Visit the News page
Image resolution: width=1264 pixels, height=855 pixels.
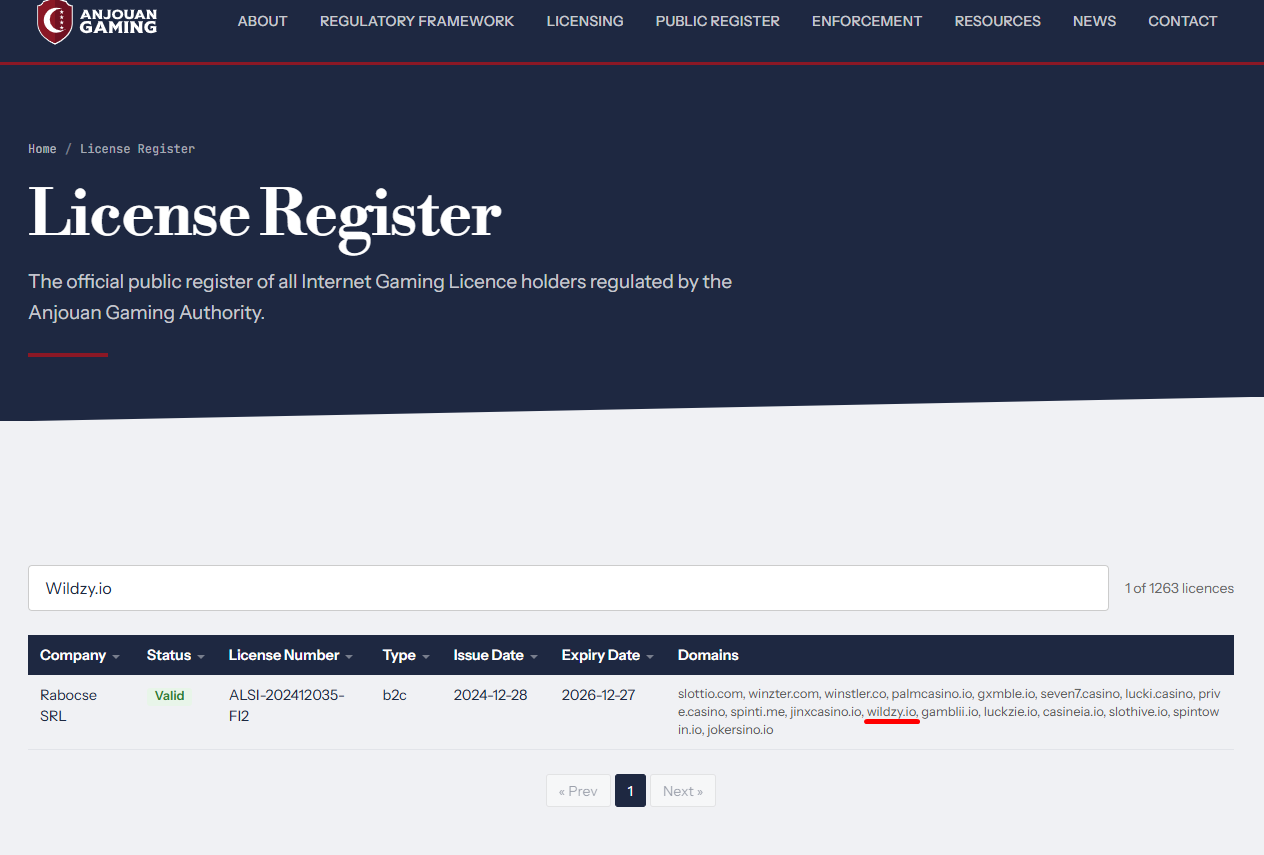coord(1094,21)
